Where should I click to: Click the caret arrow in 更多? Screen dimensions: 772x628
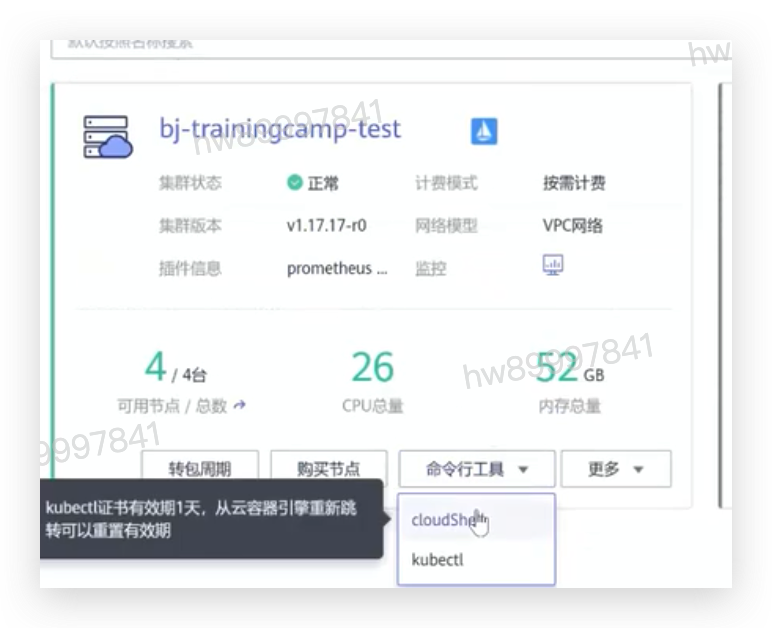click(x=639, y=470)
